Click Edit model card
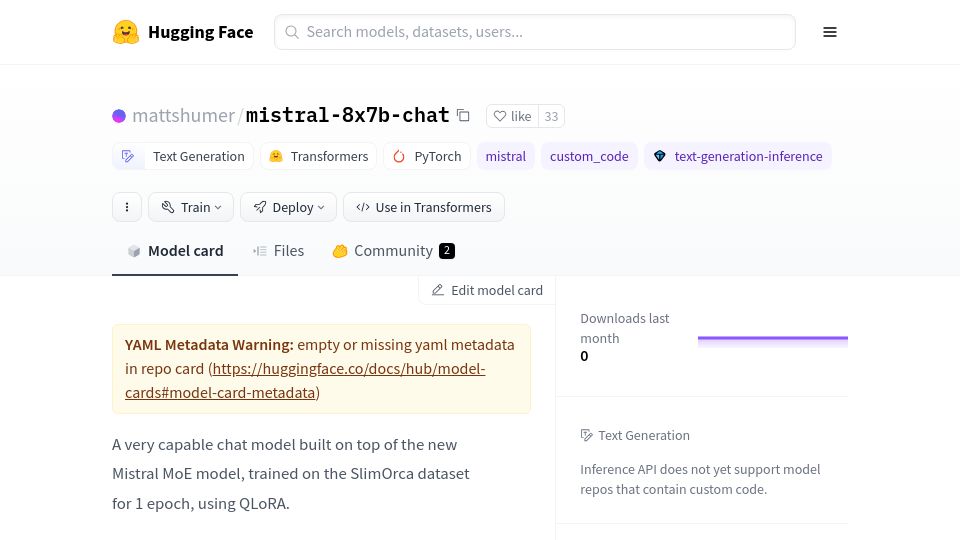Screen dimensions: 960x540 pos(487,290)
